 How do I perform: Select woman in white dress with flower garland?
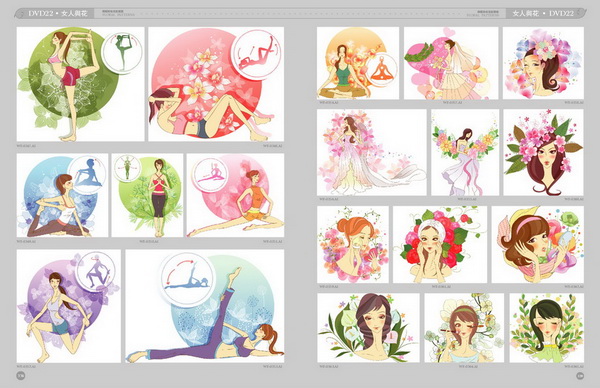[465, 152]
